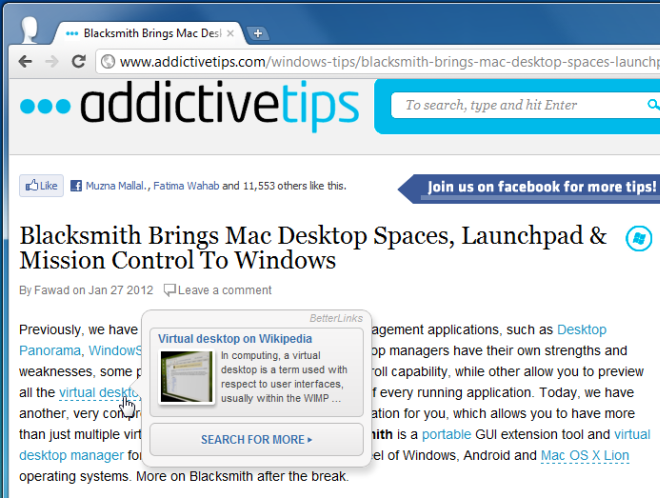The width and height of the screenshot is (660, 498).
Task: Click the Facebook logo next to names
Action: [76, 186]
